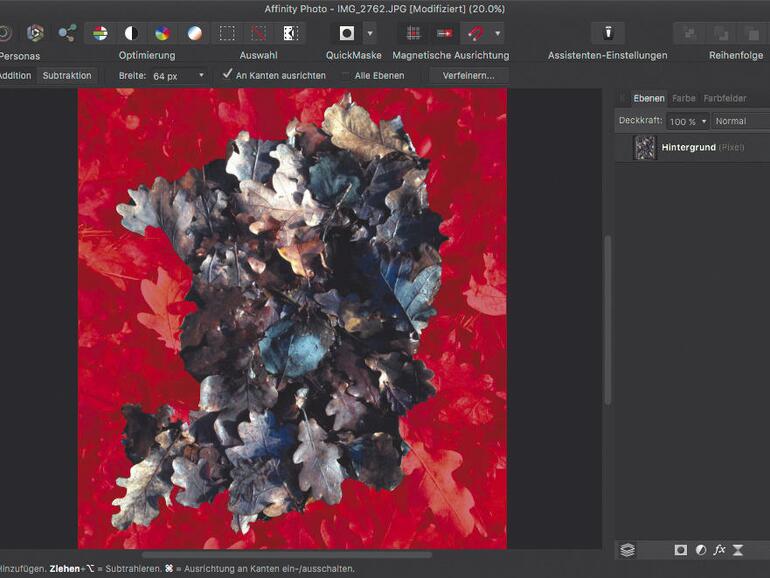Viewport: 770px width, 578px height.
Task: Switch to the Farbe tab
Action: coord(683,99)
